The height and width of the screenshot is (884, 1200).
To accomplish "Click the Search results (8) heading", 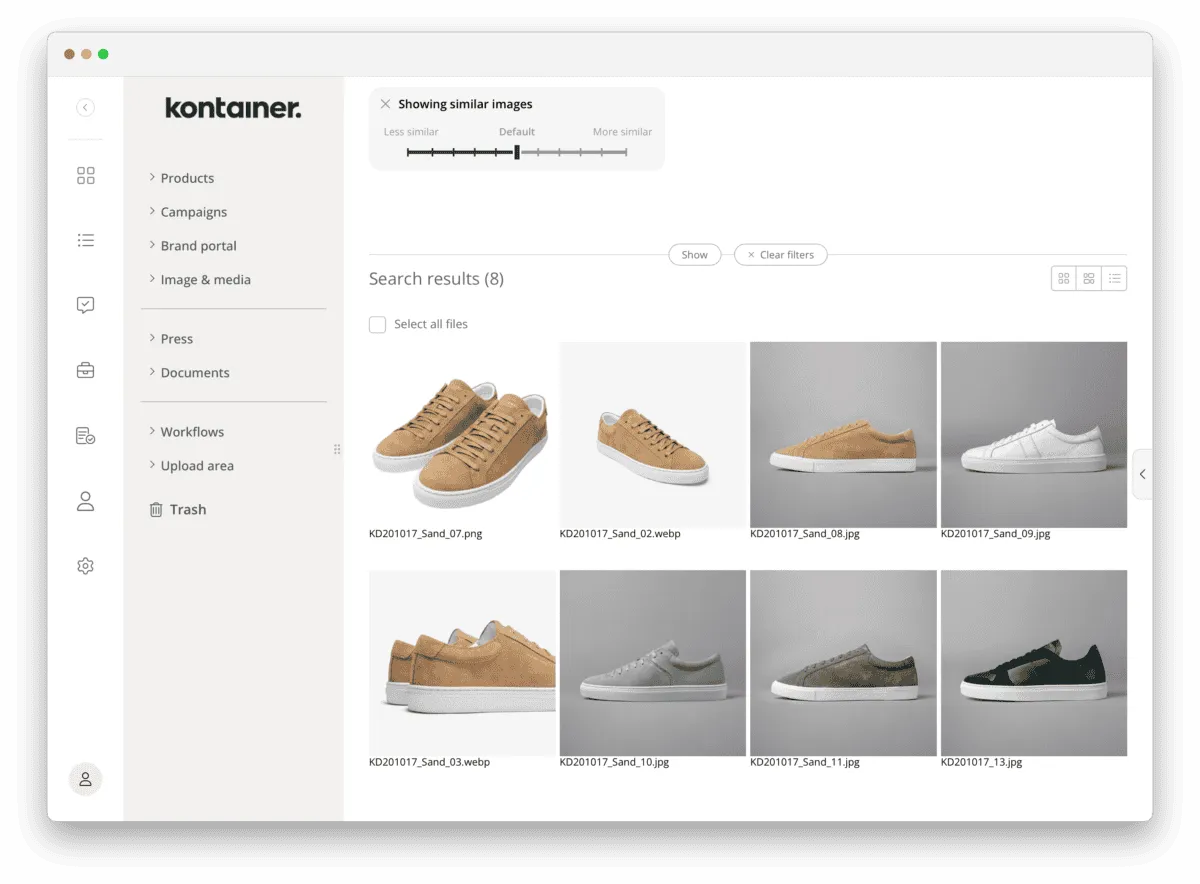I will [436, 279].
